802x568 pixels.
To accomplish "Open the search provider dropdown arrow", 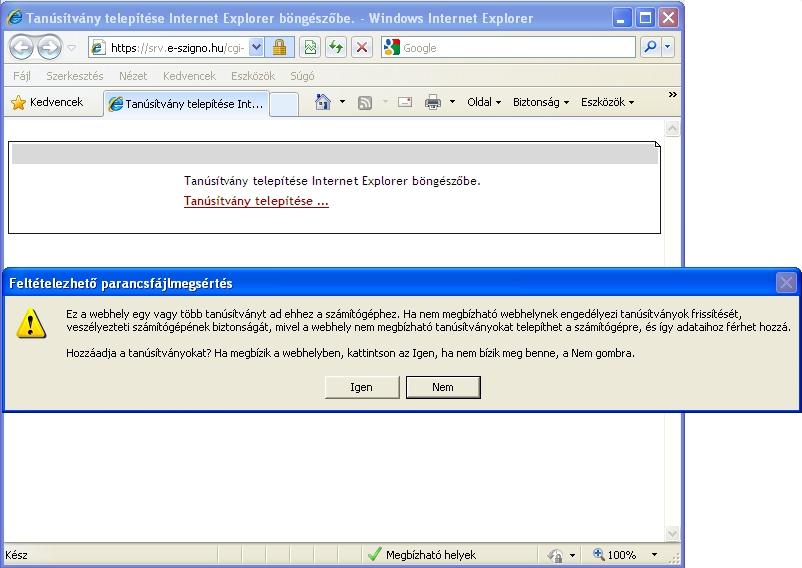I will (x=667, y=48).
